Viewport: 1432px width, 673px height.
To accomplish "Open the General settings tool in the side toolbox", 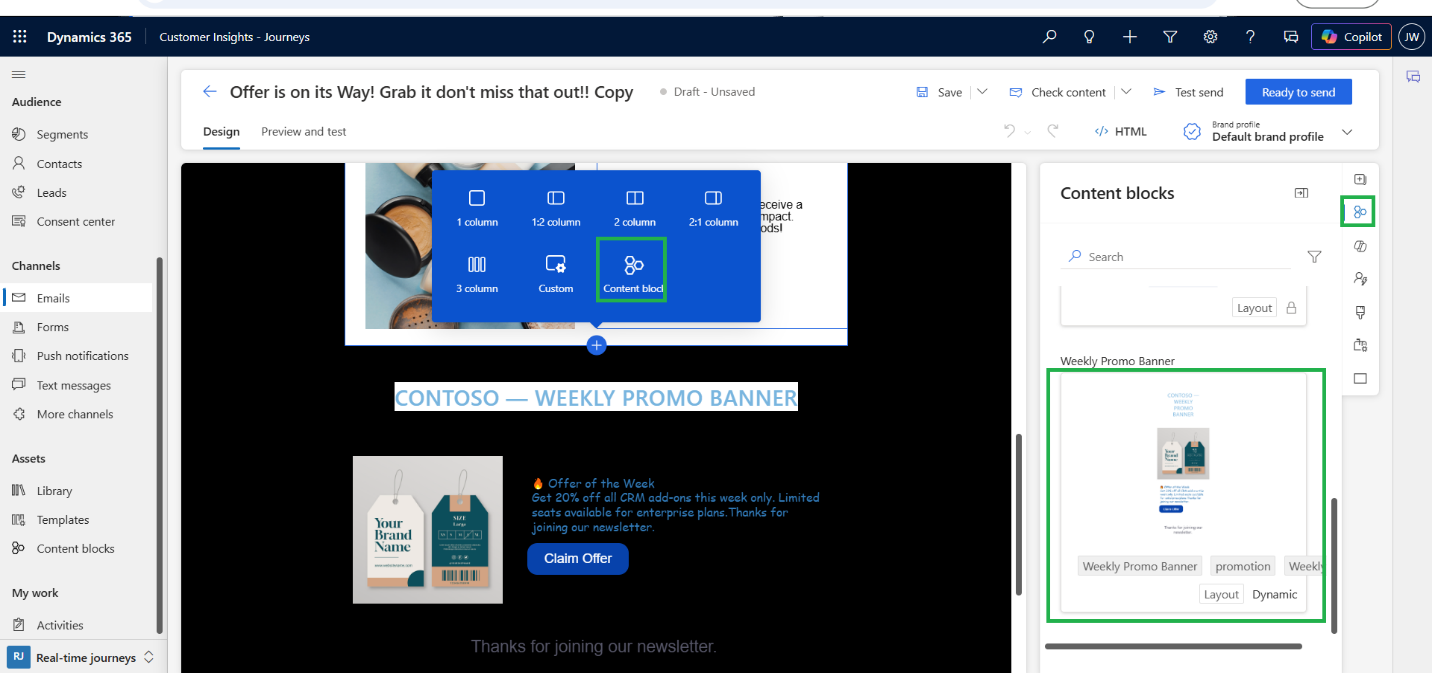I will 1360,345.
